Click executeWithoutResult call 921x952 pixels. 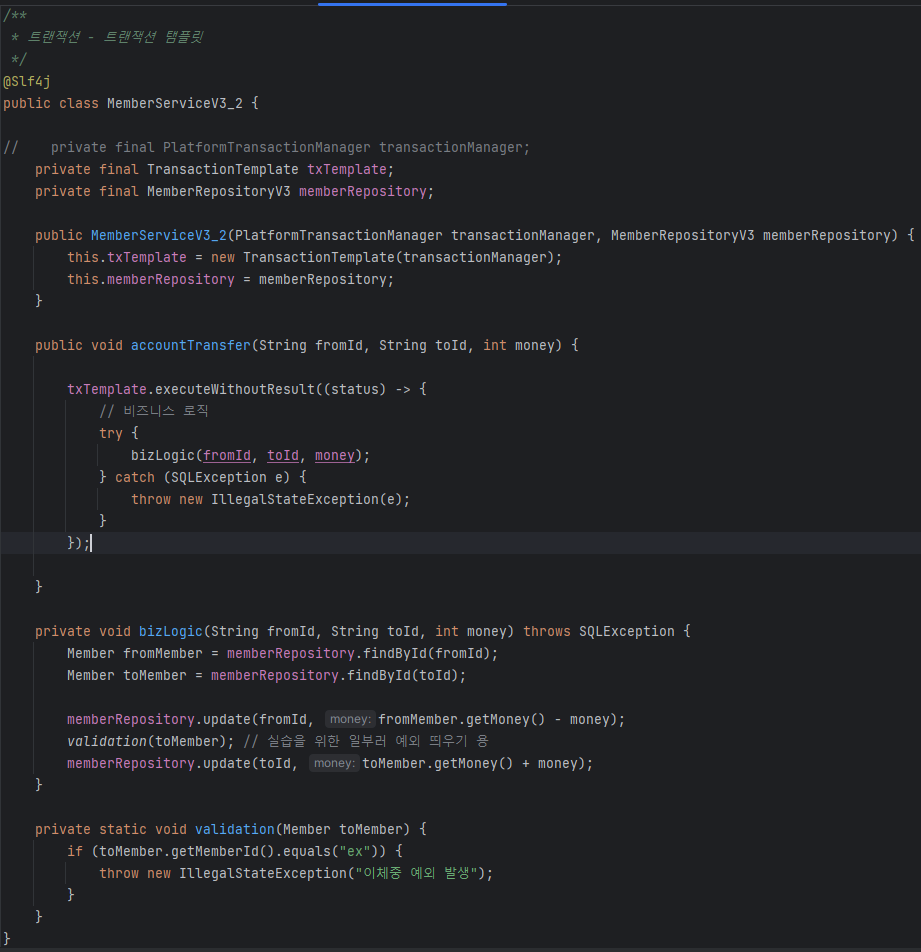tap(235, 389)
